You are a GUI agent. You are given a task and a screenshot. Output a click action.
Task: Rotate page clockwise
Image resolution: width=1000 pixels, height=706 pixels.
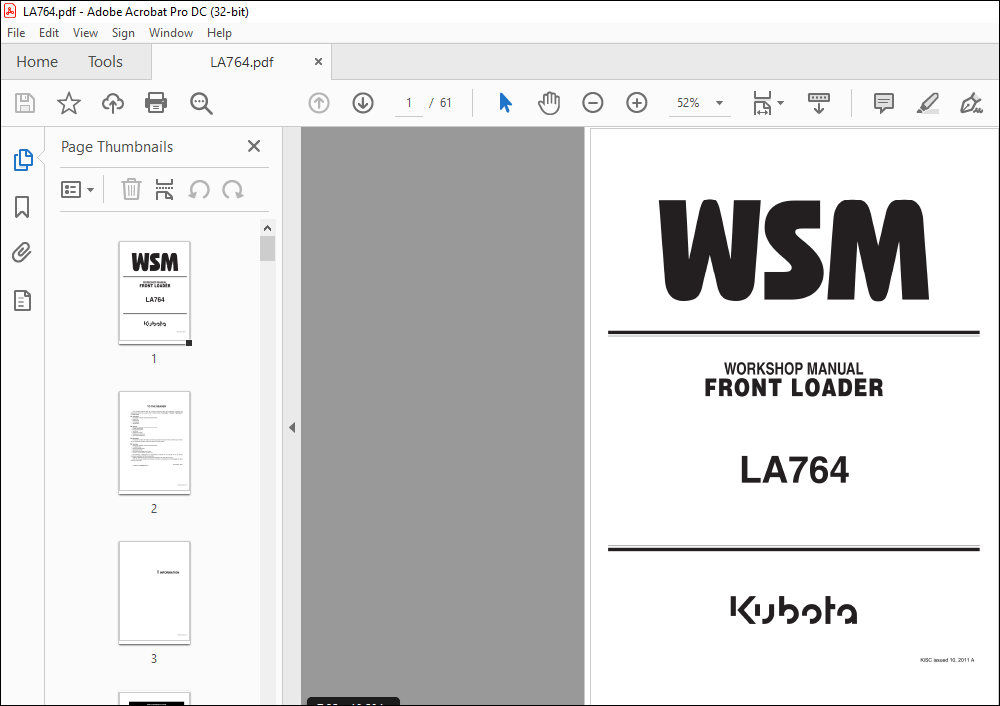click(x=233, y=189)
